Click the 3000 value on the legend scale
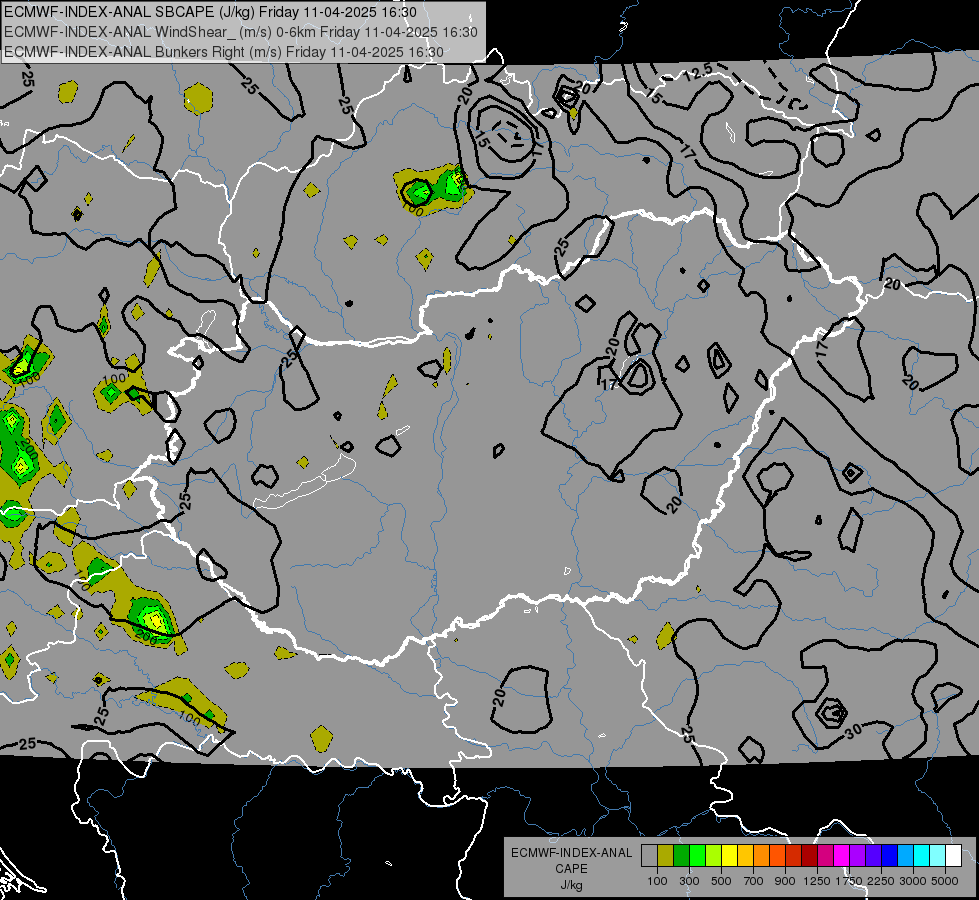 click(x=913, y=881)
